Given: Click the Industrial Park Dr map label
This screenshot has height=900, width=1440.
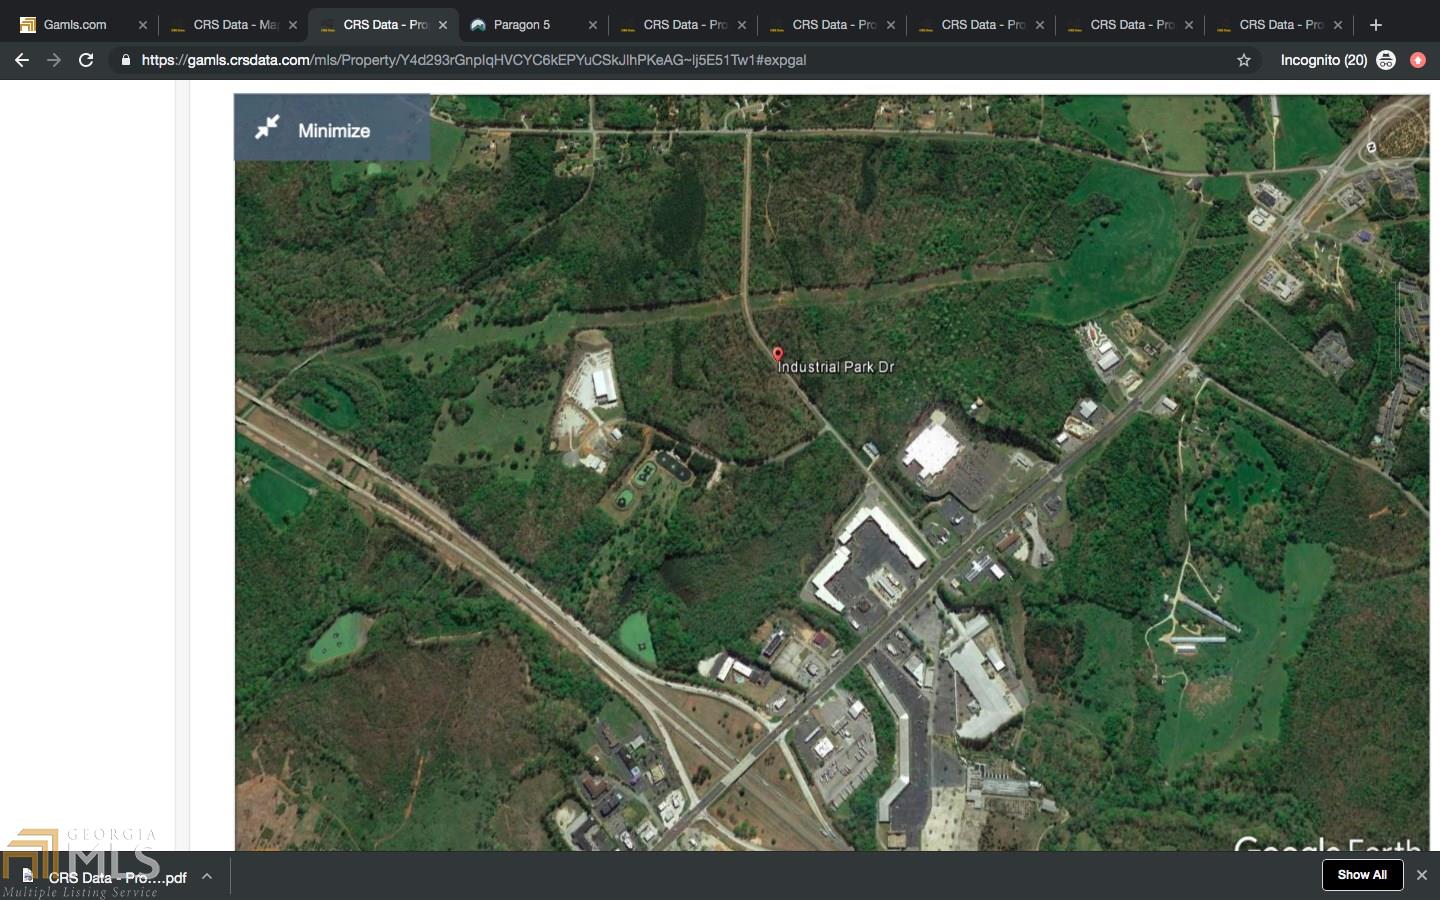Looking at the screenshot, I should 836,367.
